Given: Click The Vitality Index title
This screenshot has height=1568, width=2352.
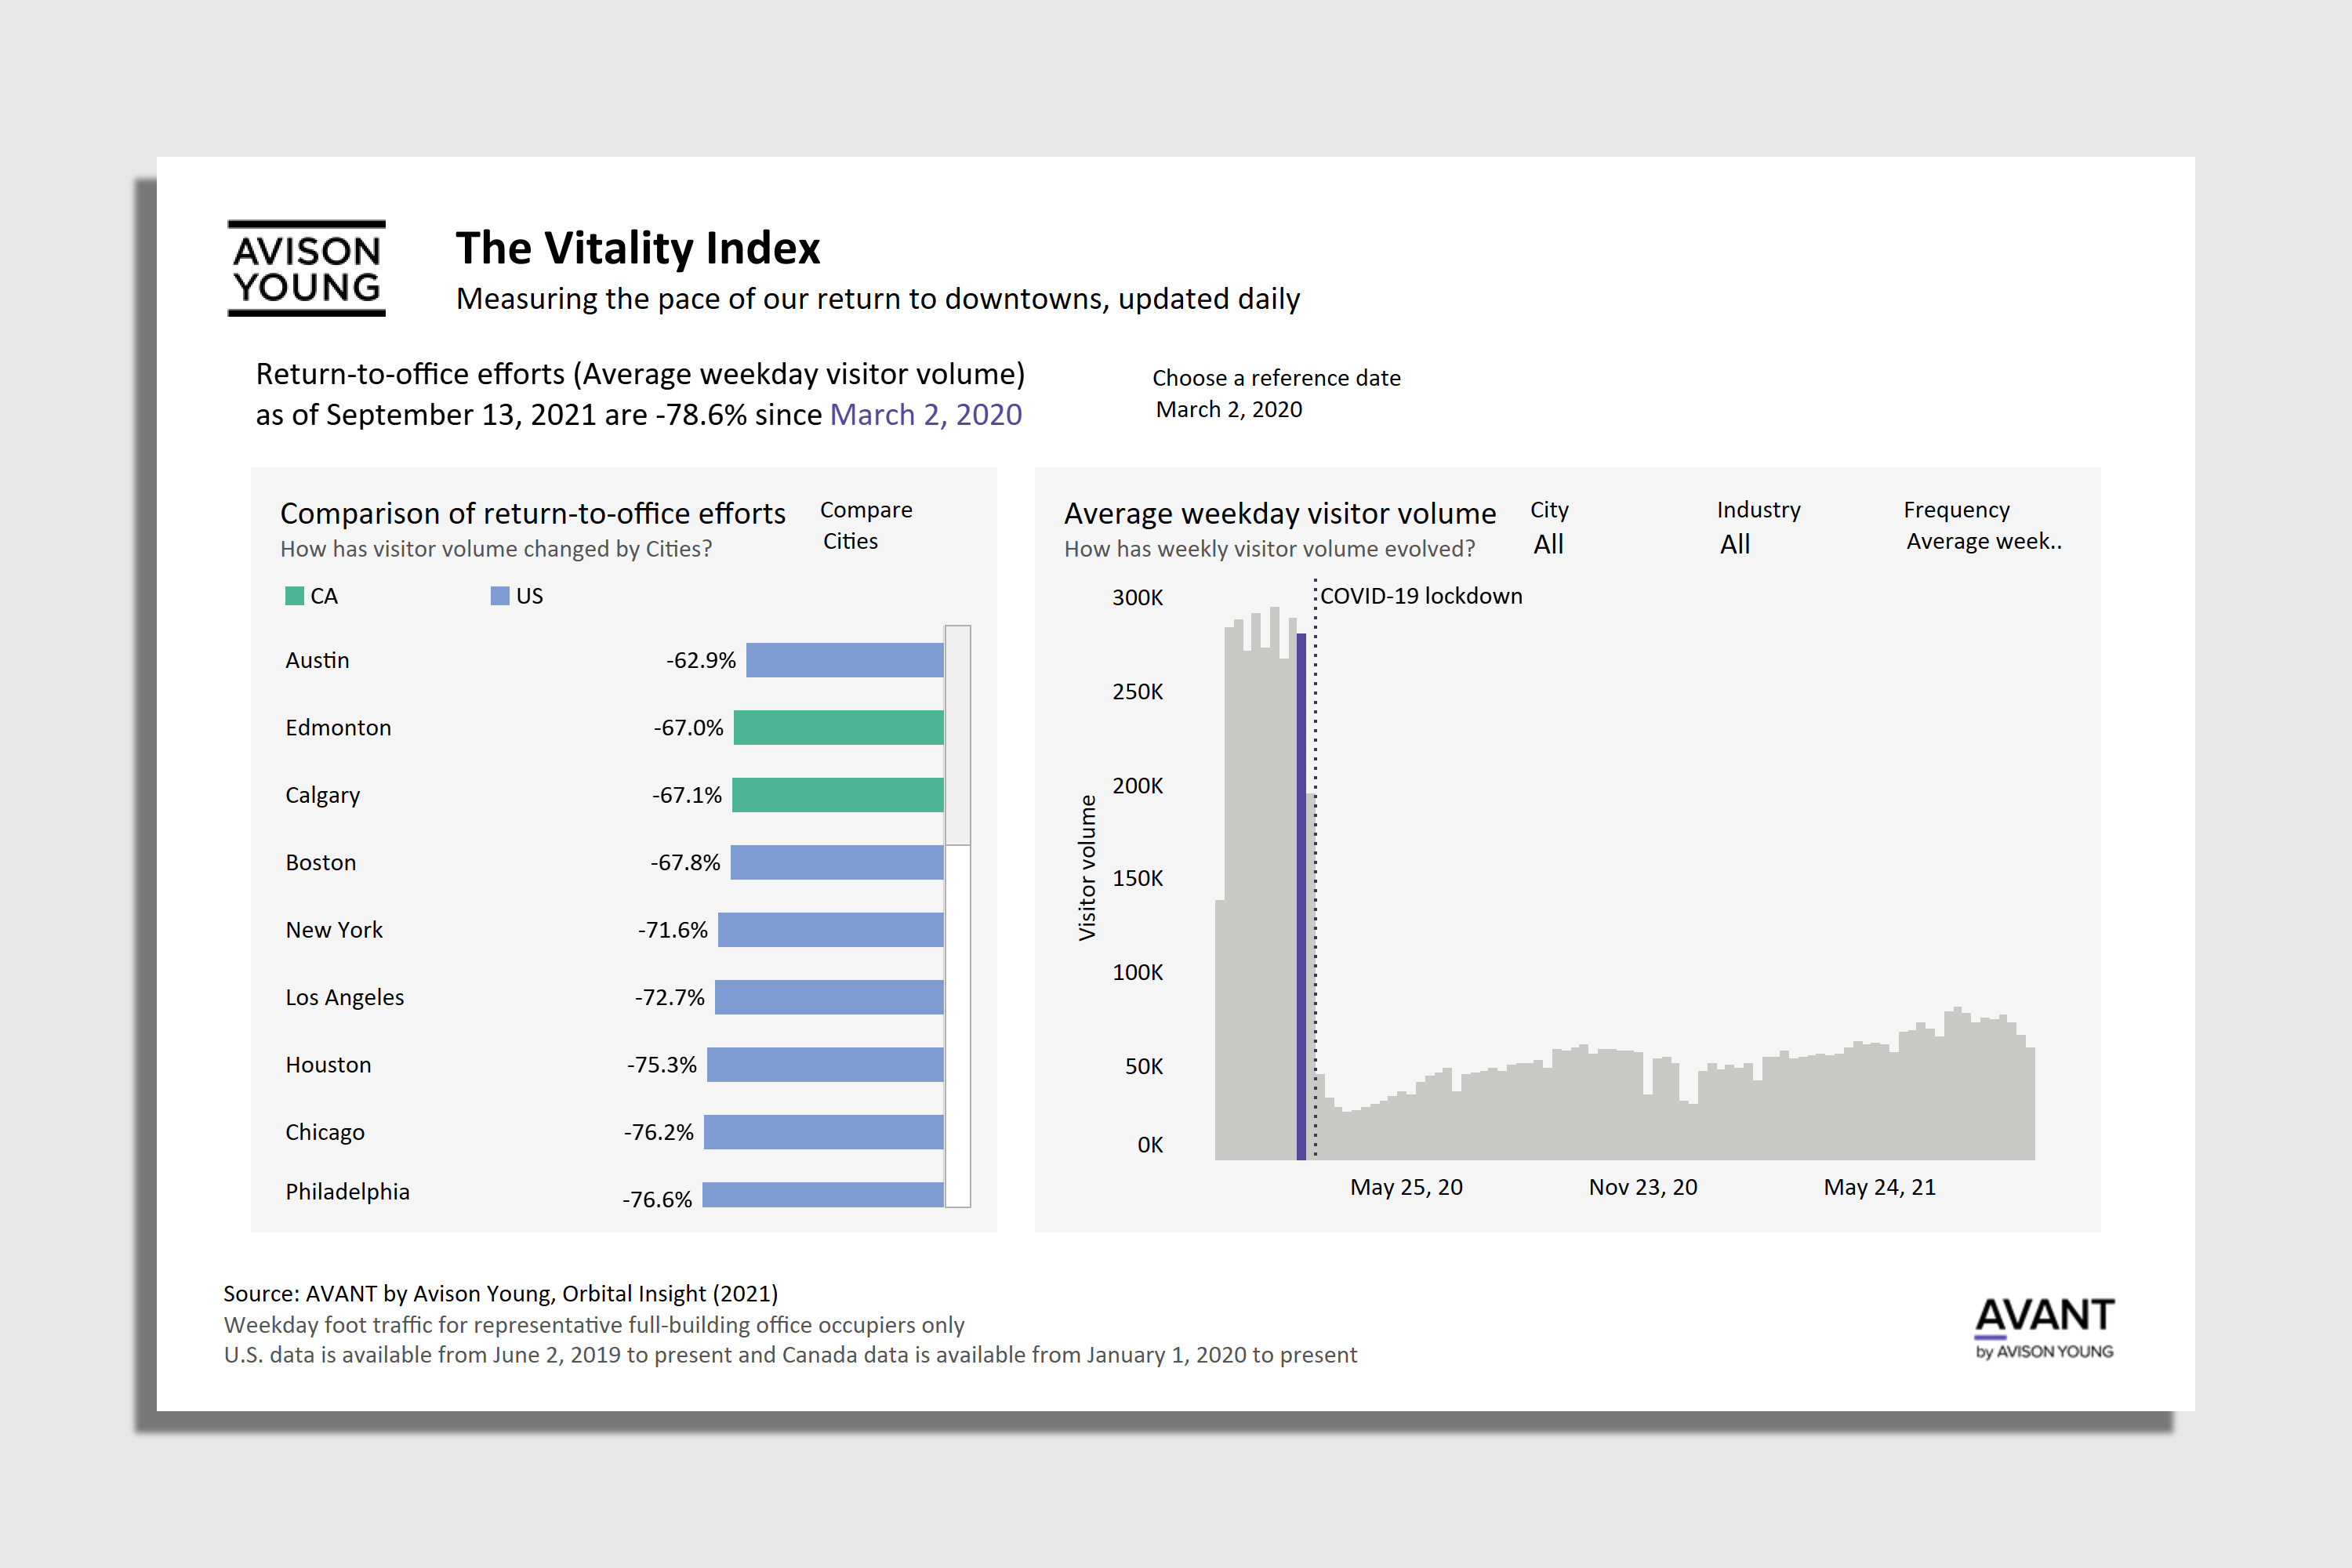Looking at the screenshot, I should (637, 247).
